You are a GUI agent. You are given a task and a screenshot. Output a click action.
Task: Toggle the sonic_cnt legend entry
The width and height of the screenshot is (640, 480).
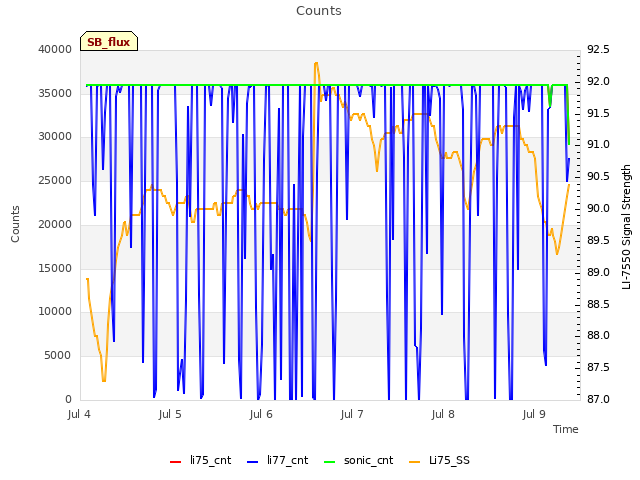[358, 461]
